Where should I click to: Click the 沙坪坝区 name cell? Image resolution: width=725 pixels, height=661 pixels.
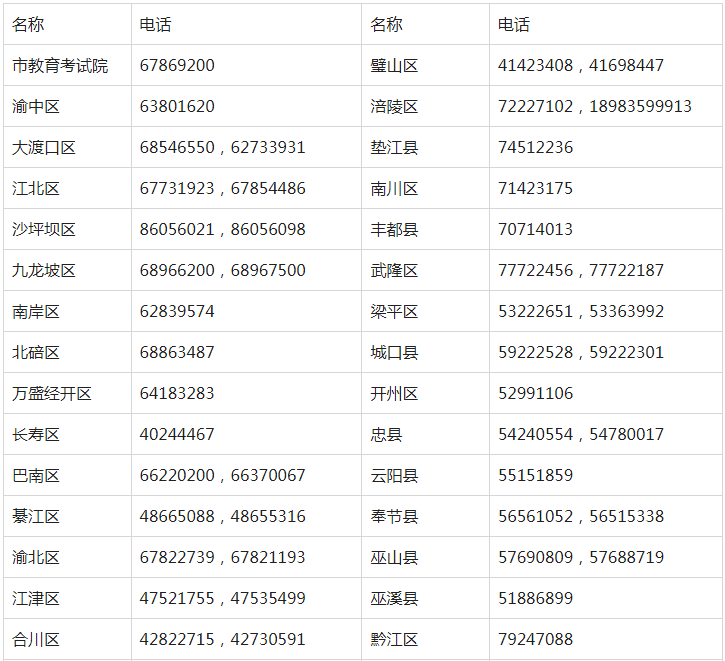pyautogui.click(x=44, y=230)
